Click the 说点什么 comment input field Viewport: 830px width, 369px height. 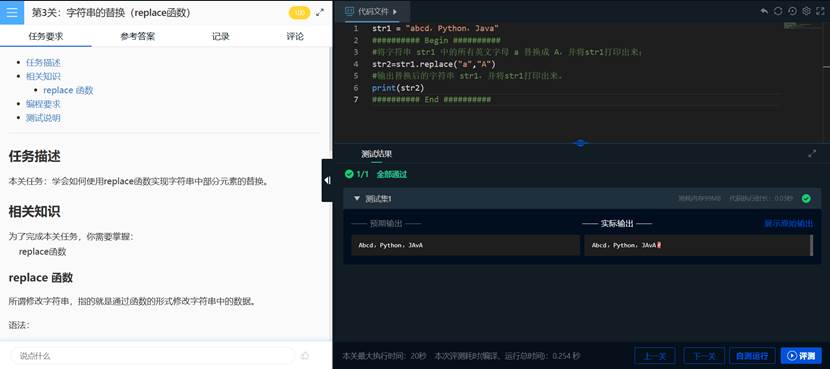152,356
